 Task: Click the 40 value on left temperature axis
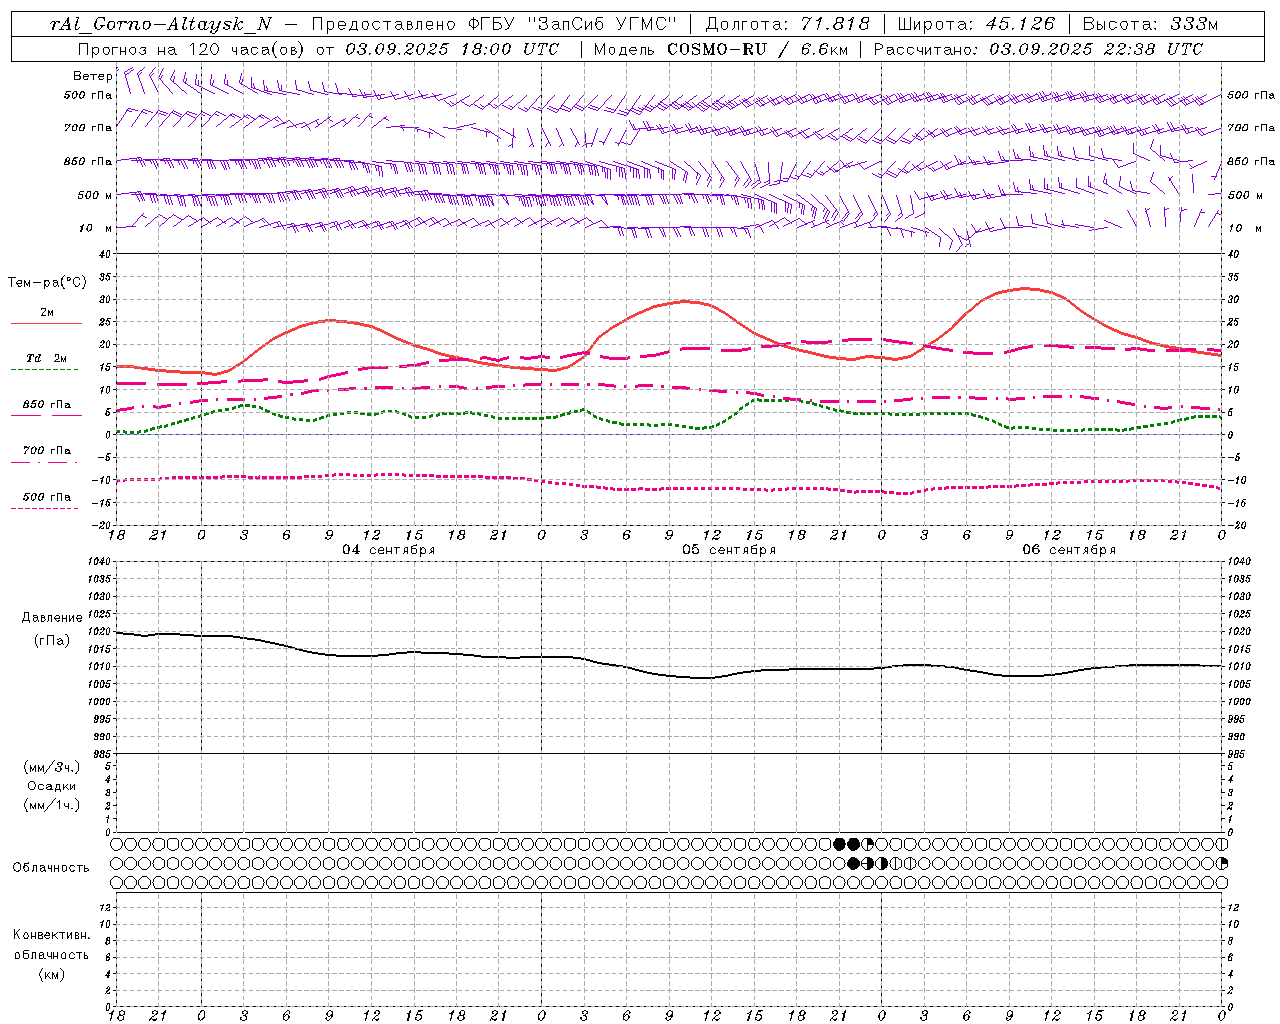(x=105, y=254)
